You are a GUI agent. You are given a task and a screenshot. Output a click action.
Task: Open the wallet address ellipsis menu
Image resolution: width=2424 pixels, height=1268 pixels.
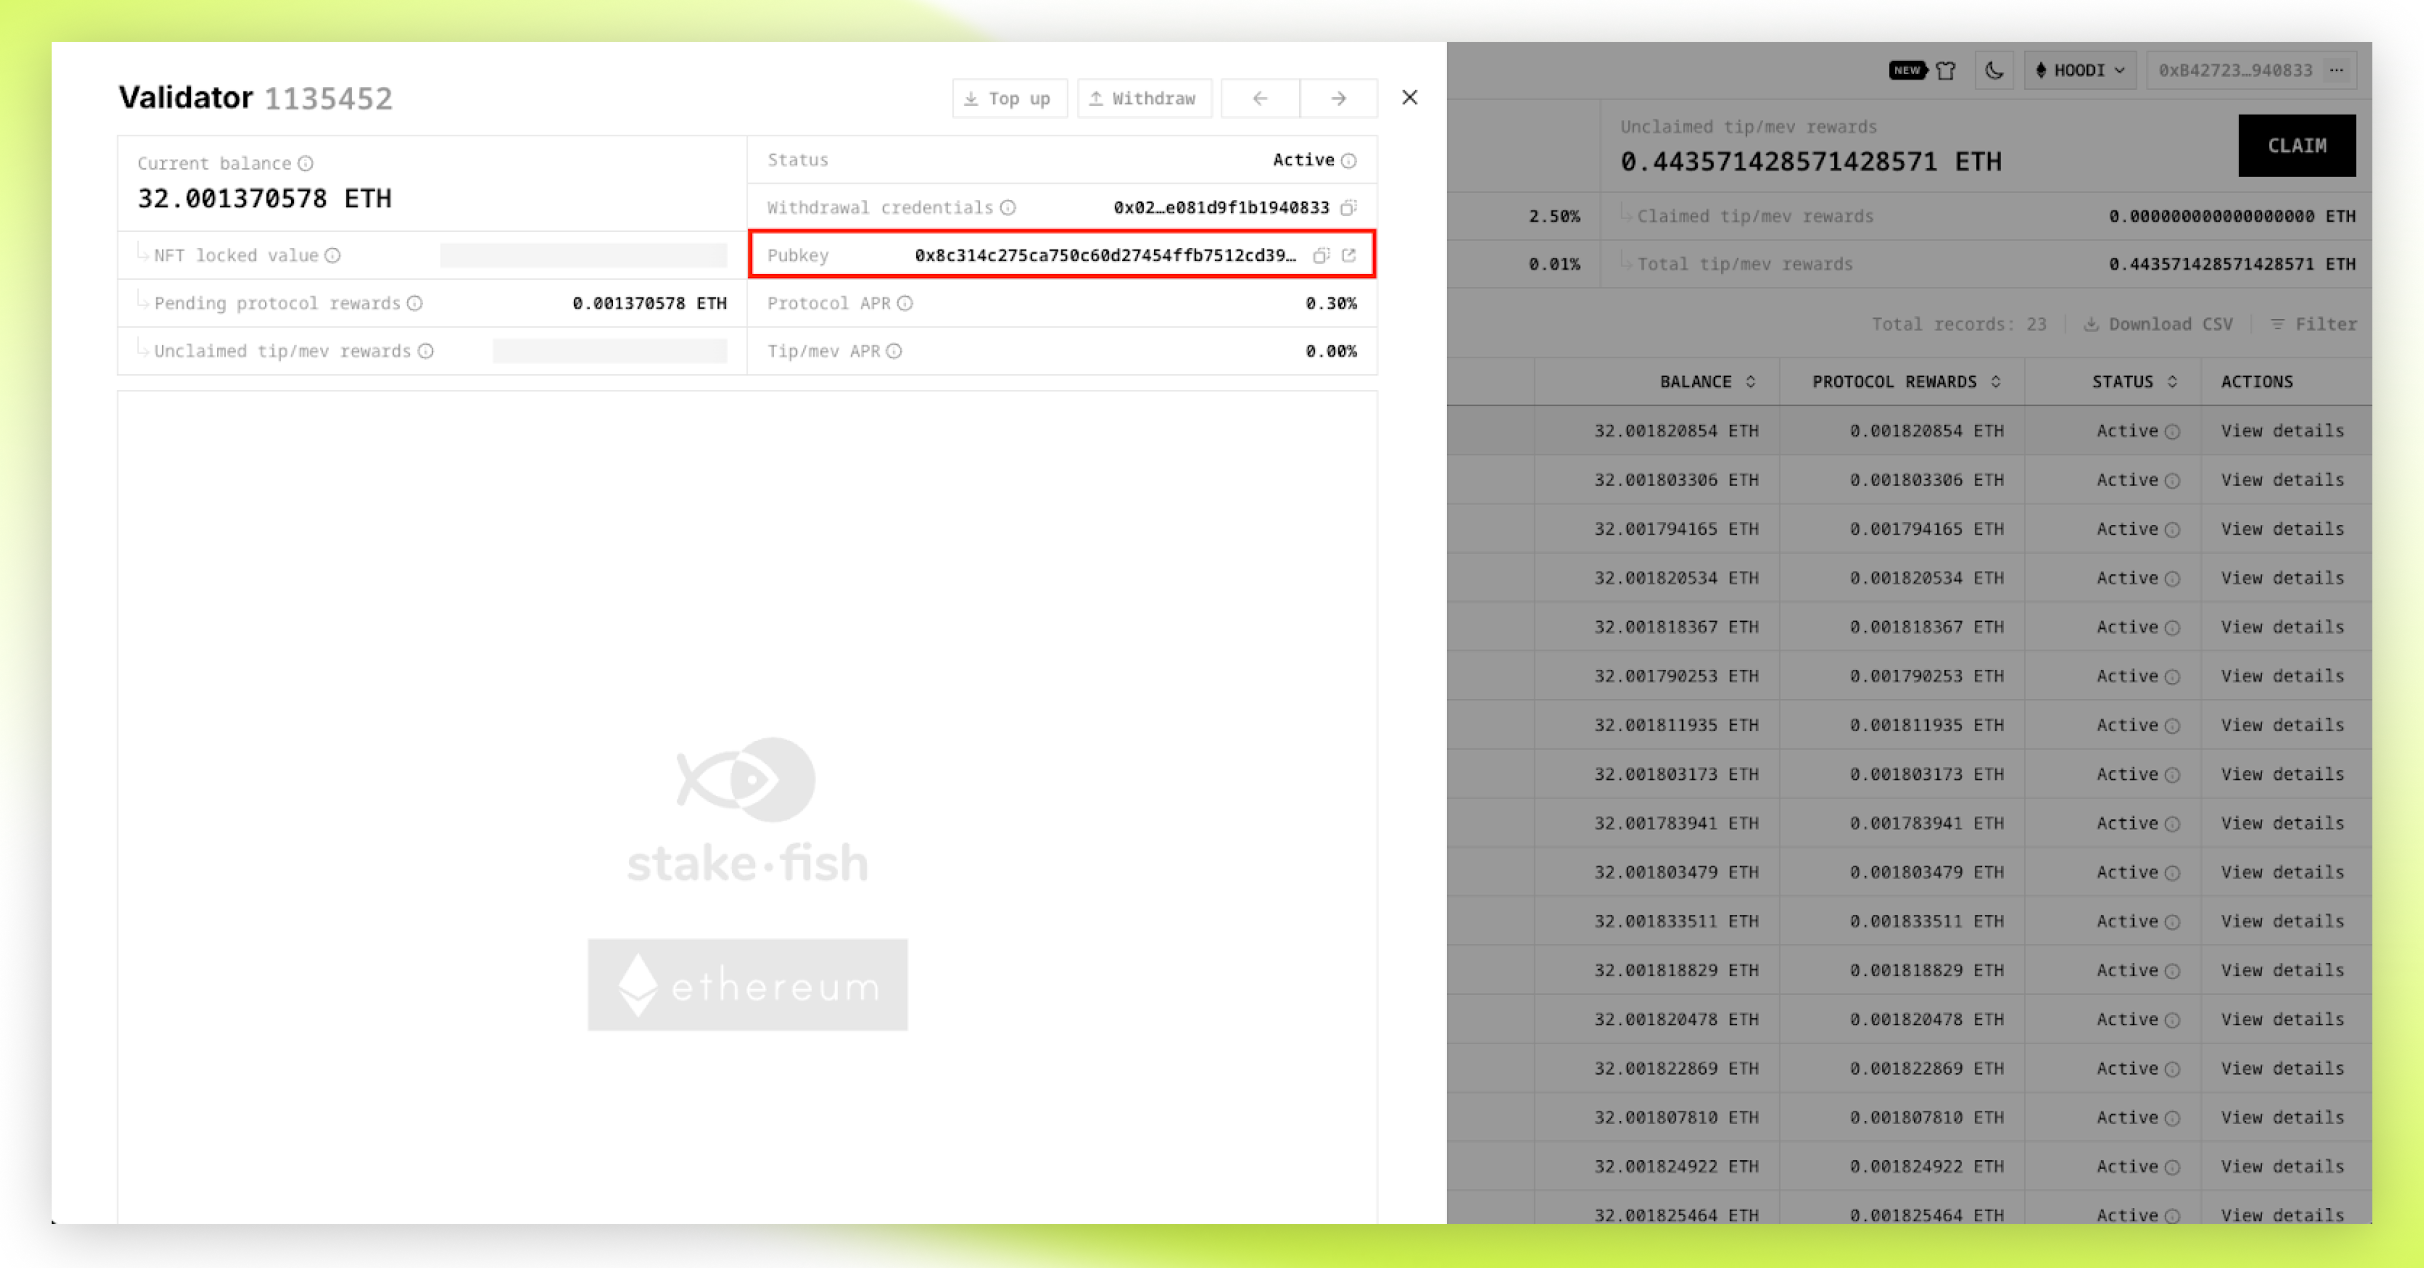click(x=2337, y=69)
